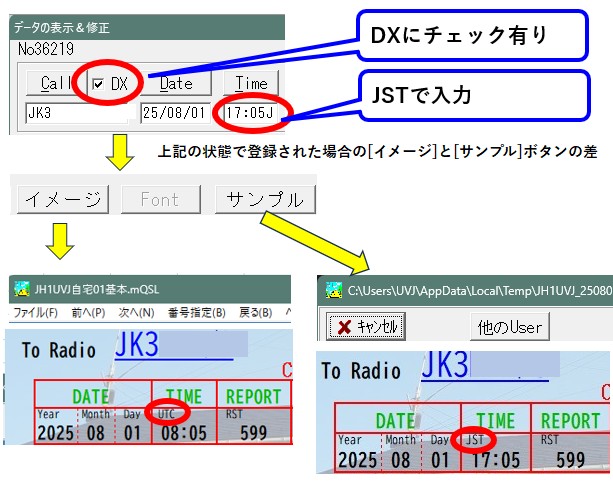Open the 番号指定(B) menu item
The width and height of the screenshot is (613, 481).
tap(198, 313)
